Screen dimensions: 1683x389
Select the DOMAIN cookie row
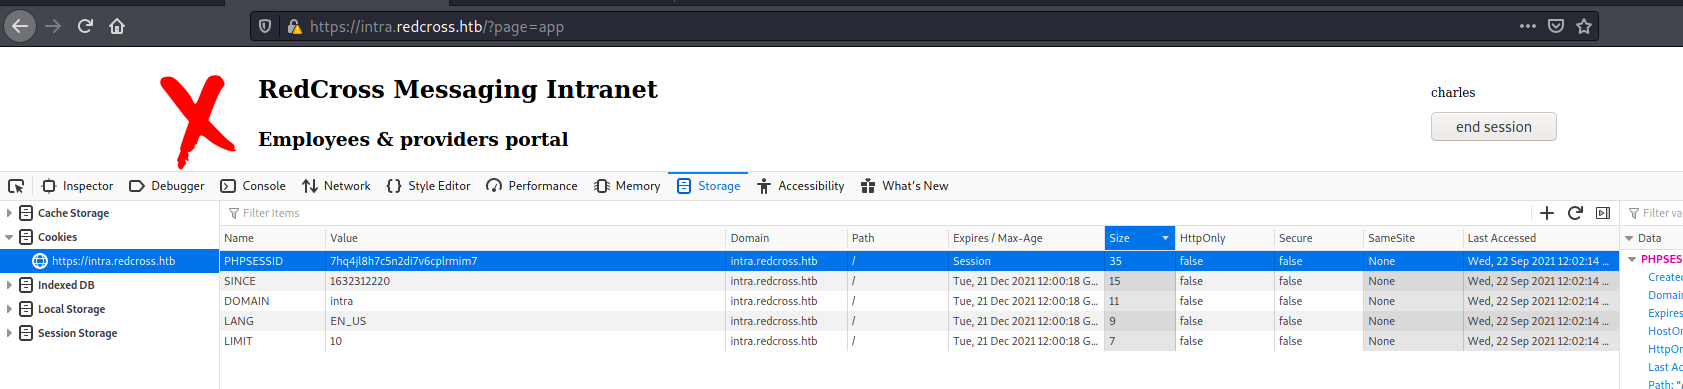918,301
